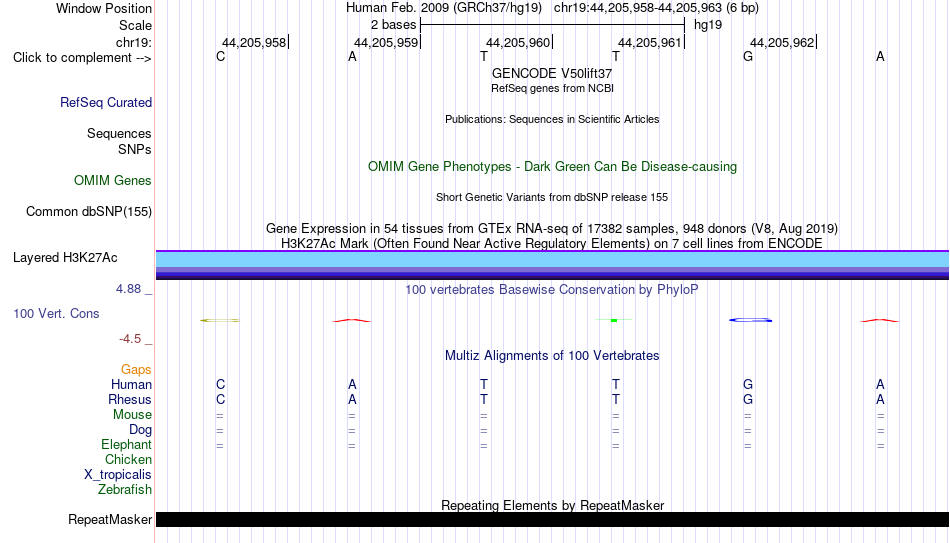This screenshot has height=543, width=950.
Task: Open the 100 Vert. Cons track label
Action: [56, 313]
